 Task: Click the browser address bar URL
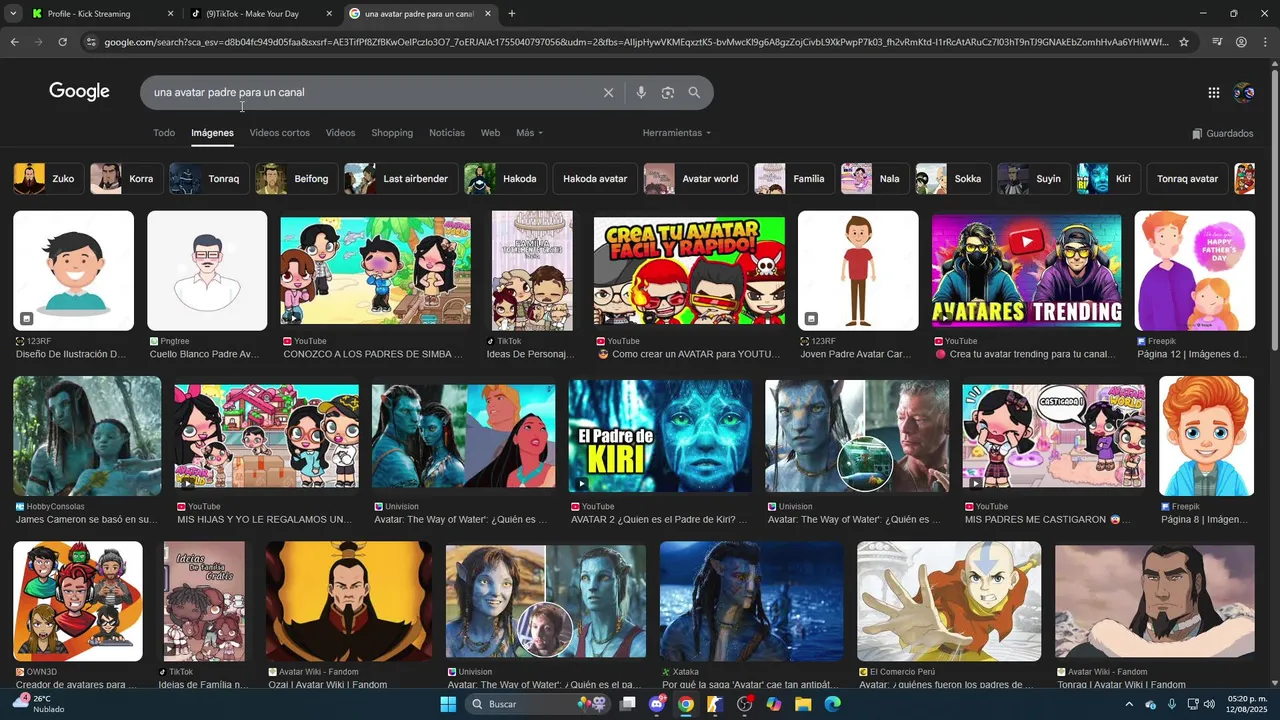tap(635, 42)
